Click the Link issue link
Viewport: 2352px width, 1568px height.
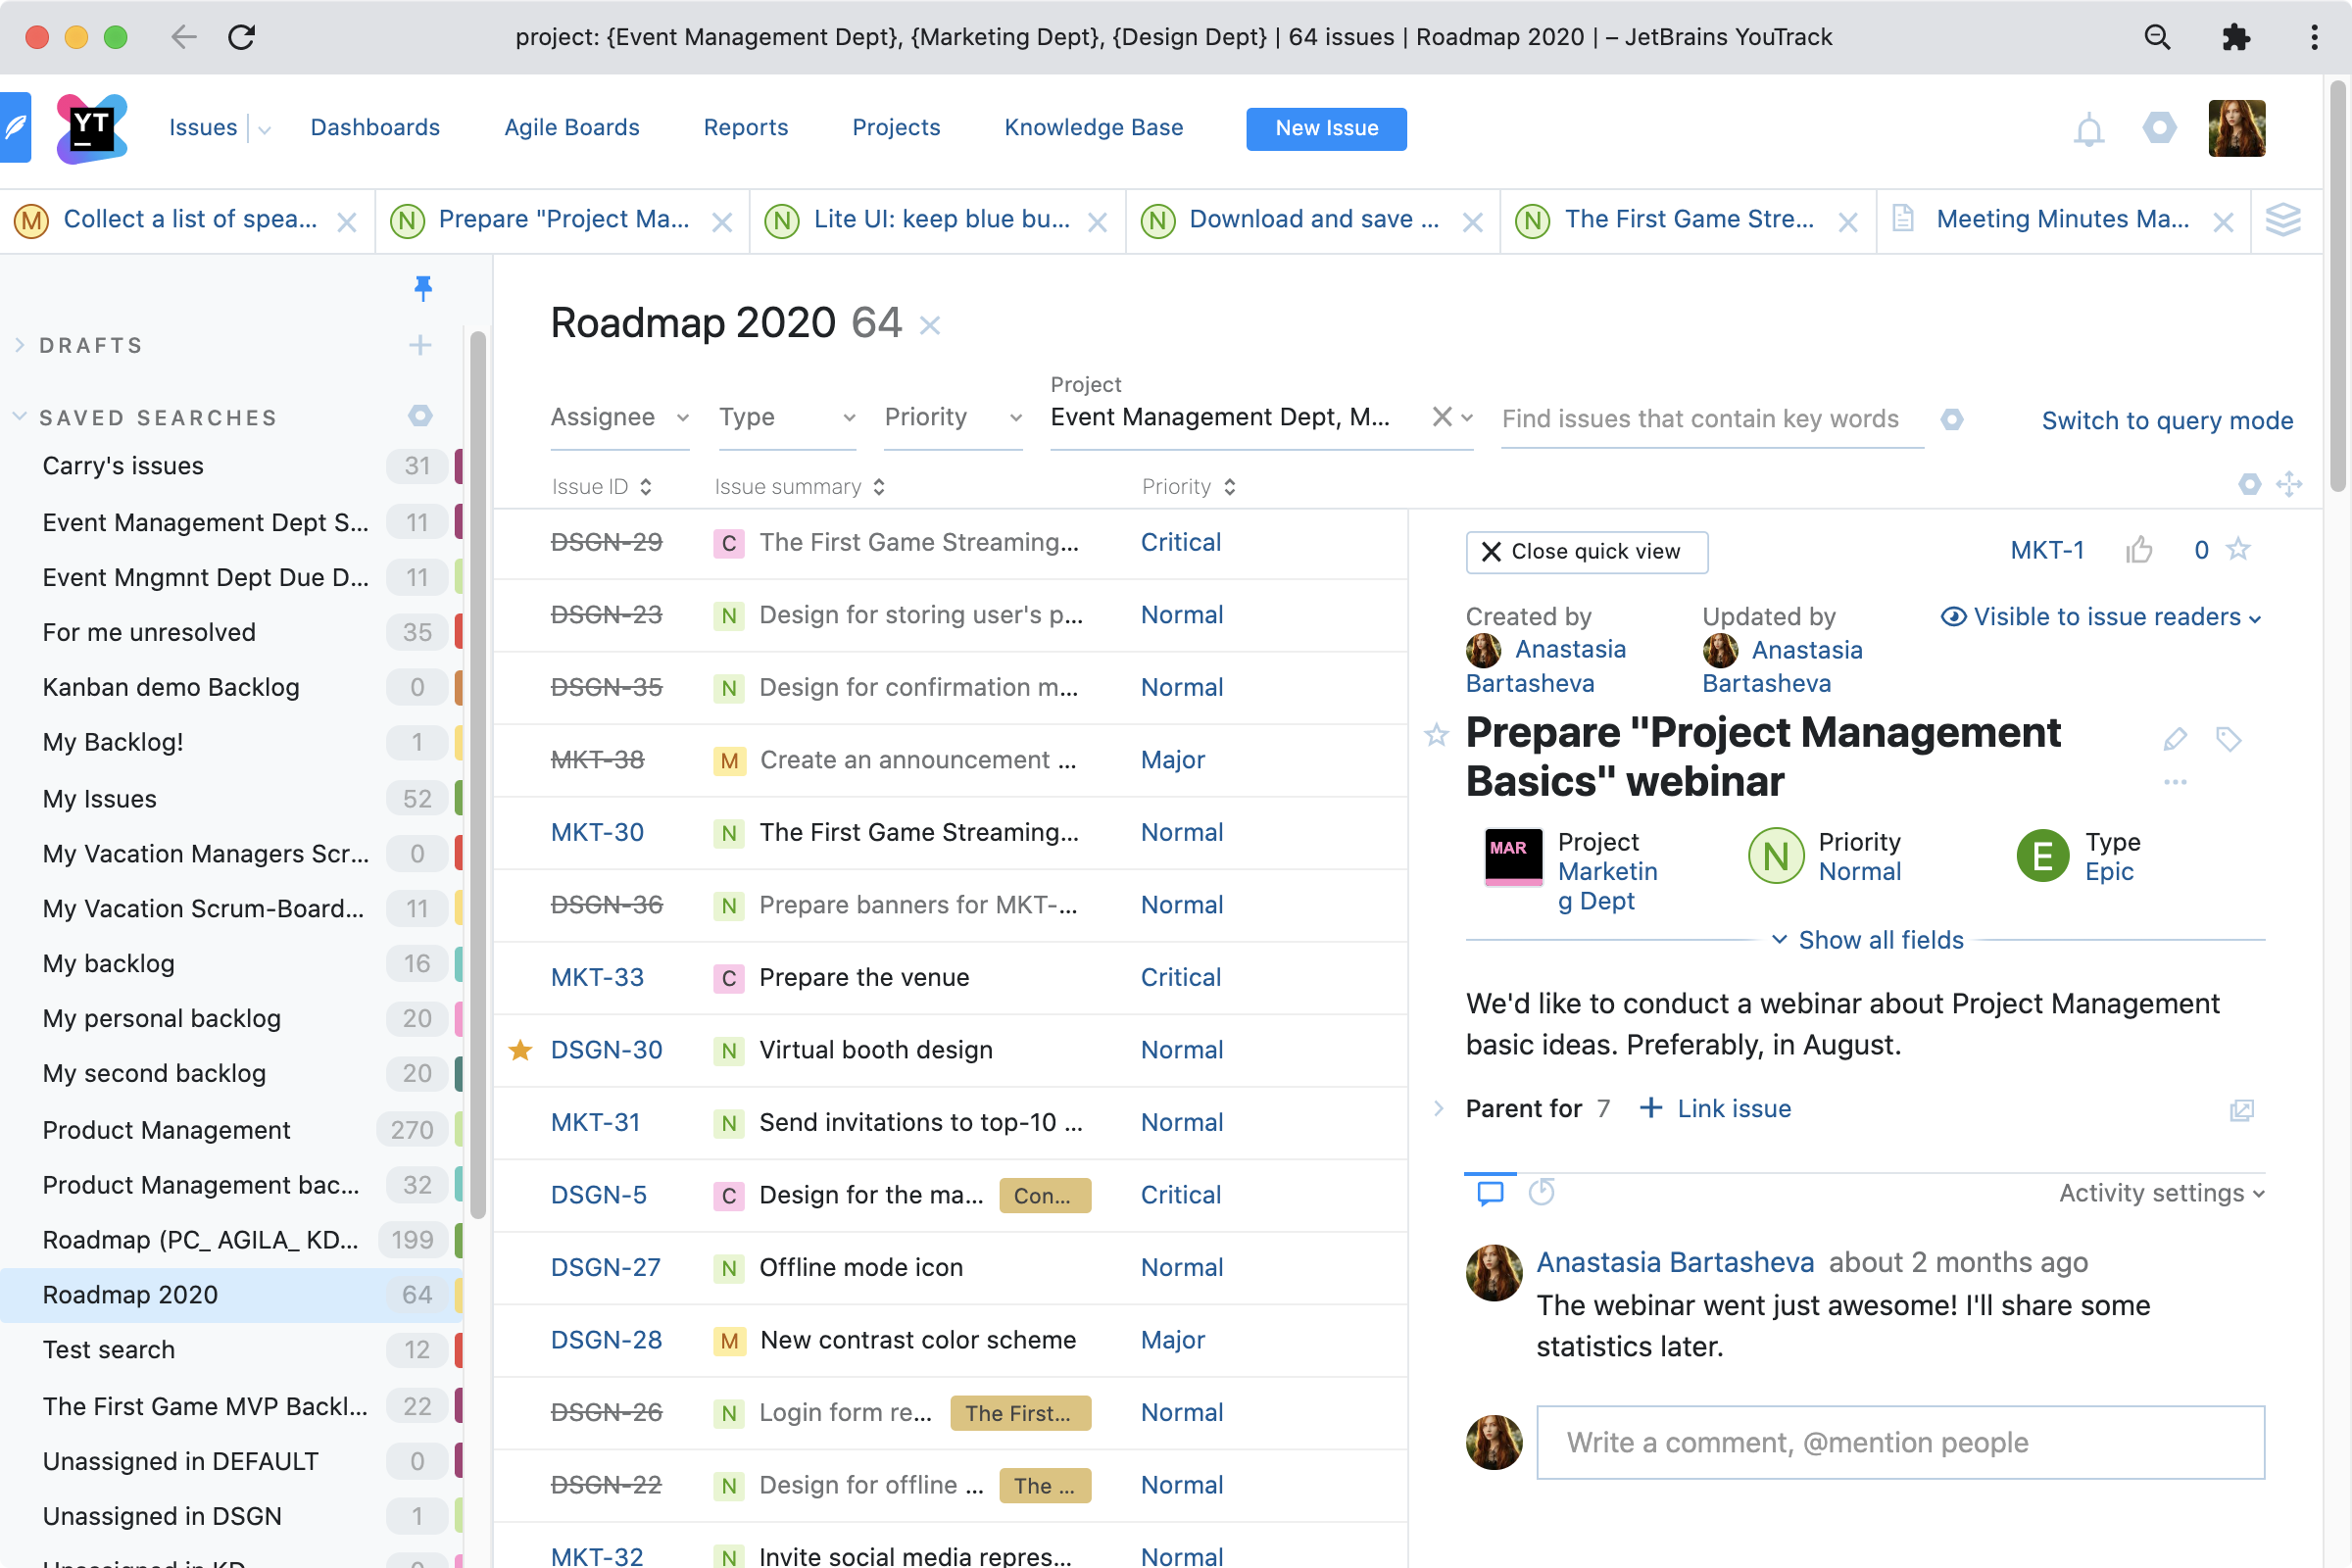coord(1715,1108)
